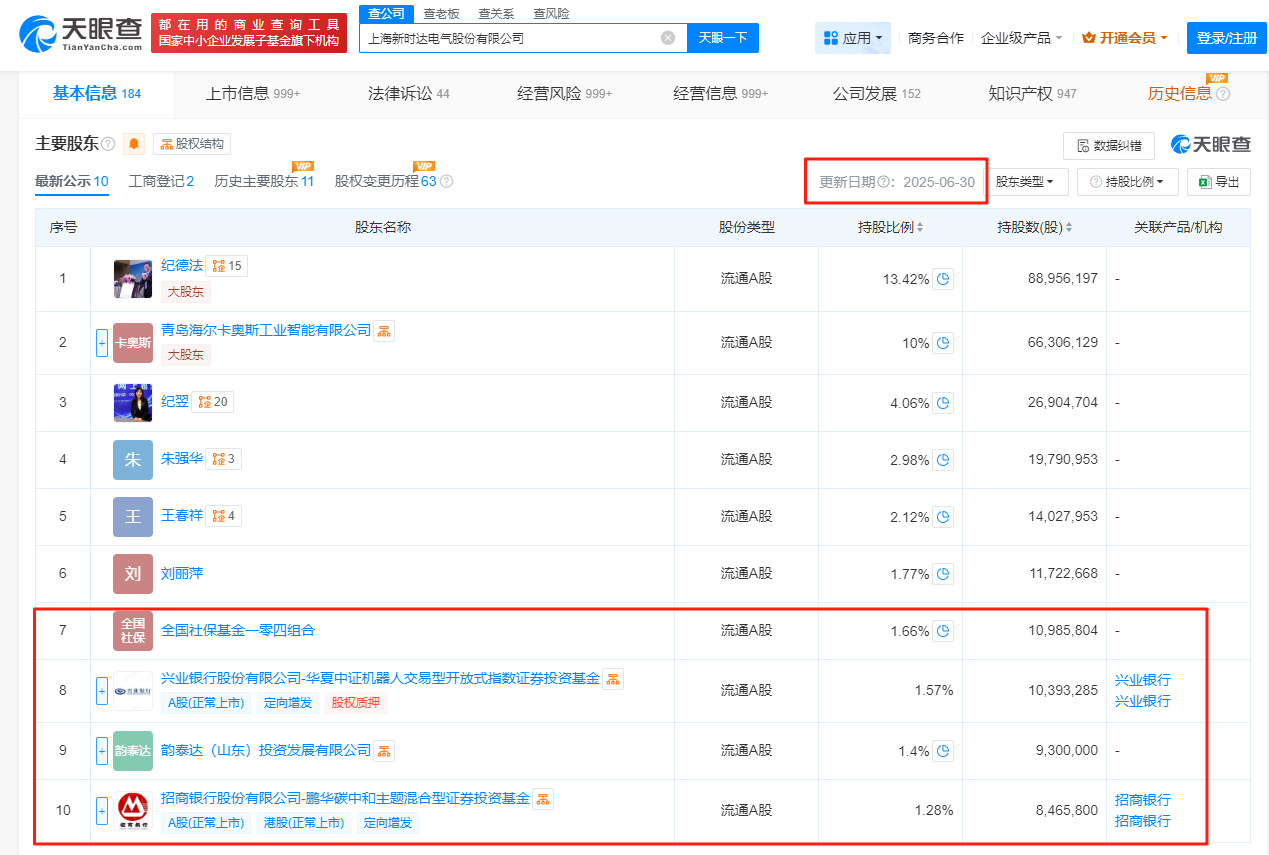This screenshot has width=1269, height=855.
Task: Click the TianYanCha logo at top left
Action: pyautogui.click(x=79, y=34)
